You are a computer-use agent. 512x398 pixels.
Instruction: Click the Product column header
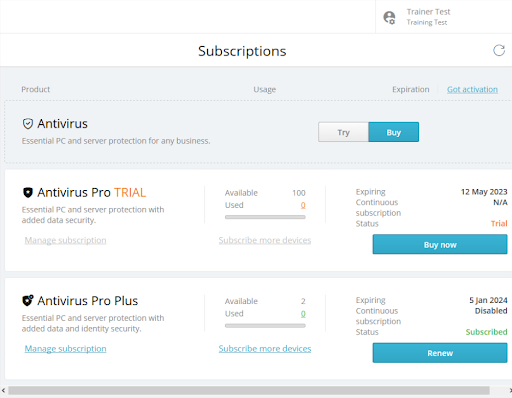(36, 89)
